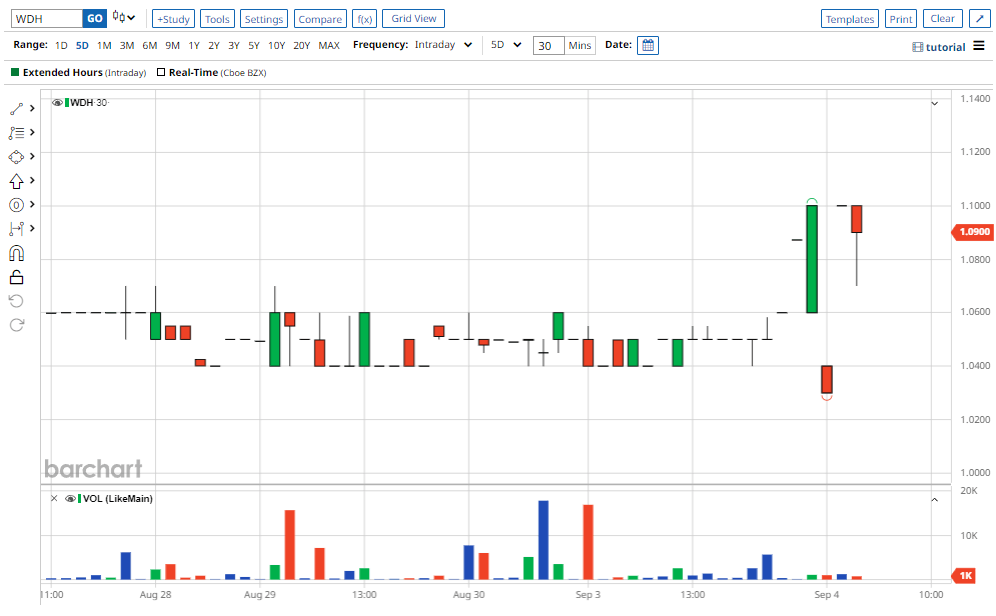Viewport: 996px width, 616px height.
Task: Select the 3Y range
Action: [x=234, y=46]
